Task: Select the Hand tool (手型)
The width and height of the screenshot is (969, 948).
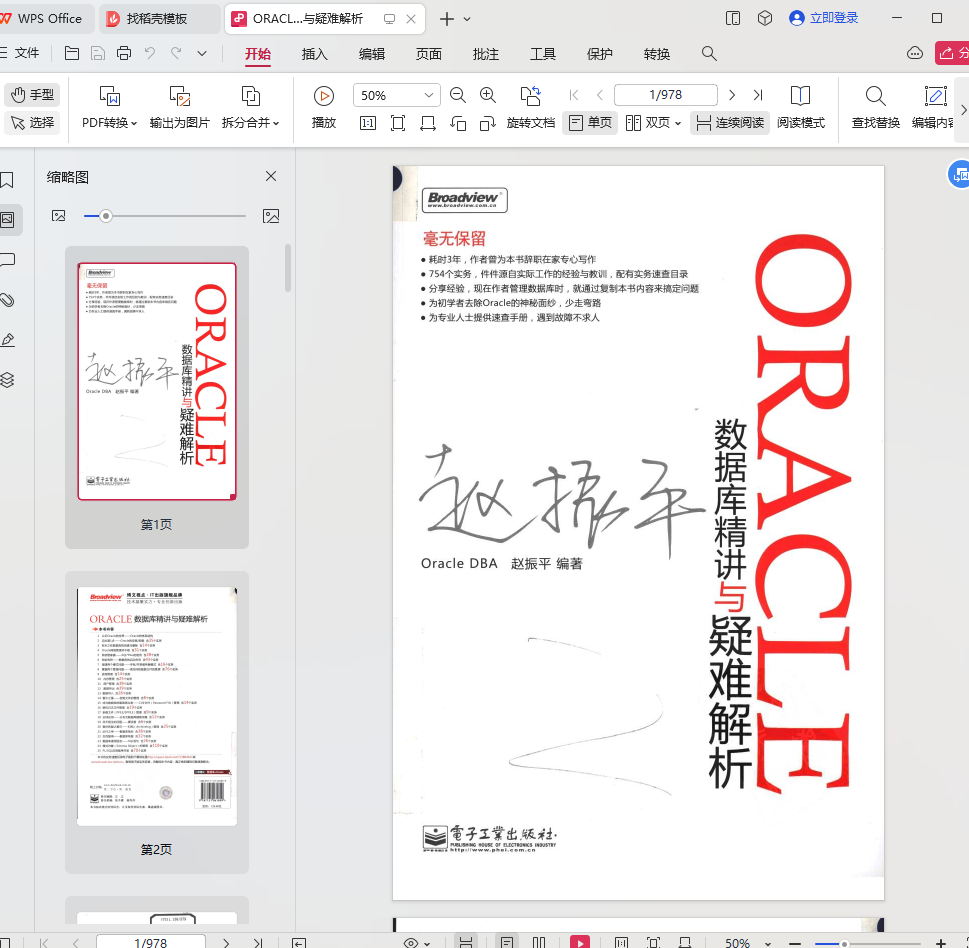Action: pos(32,95)
